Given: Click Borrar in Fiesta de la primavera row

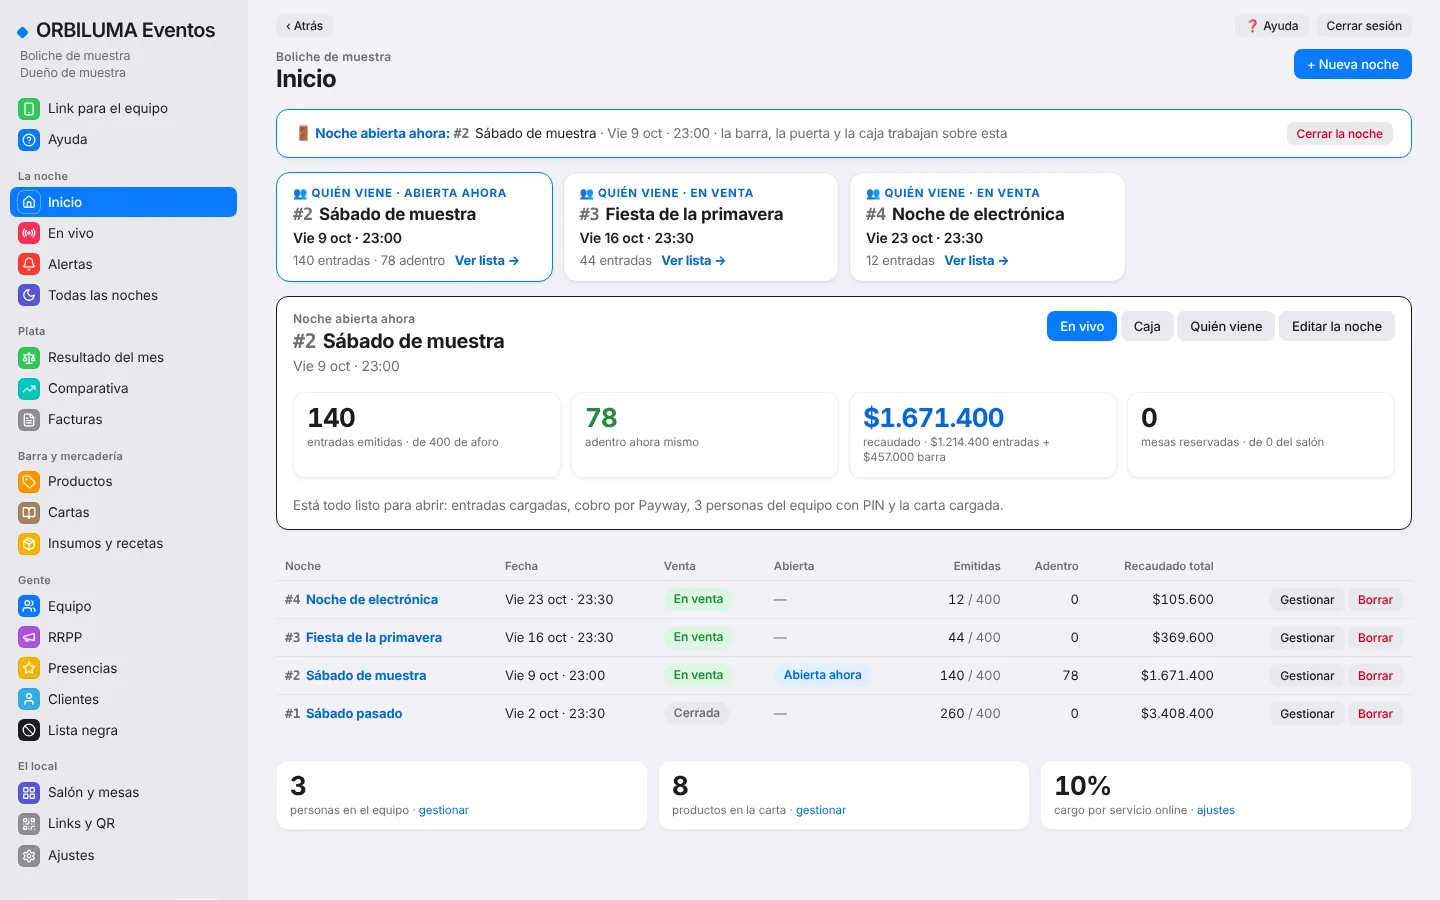Looking at the screenshot, I should tap(1375, 638).
